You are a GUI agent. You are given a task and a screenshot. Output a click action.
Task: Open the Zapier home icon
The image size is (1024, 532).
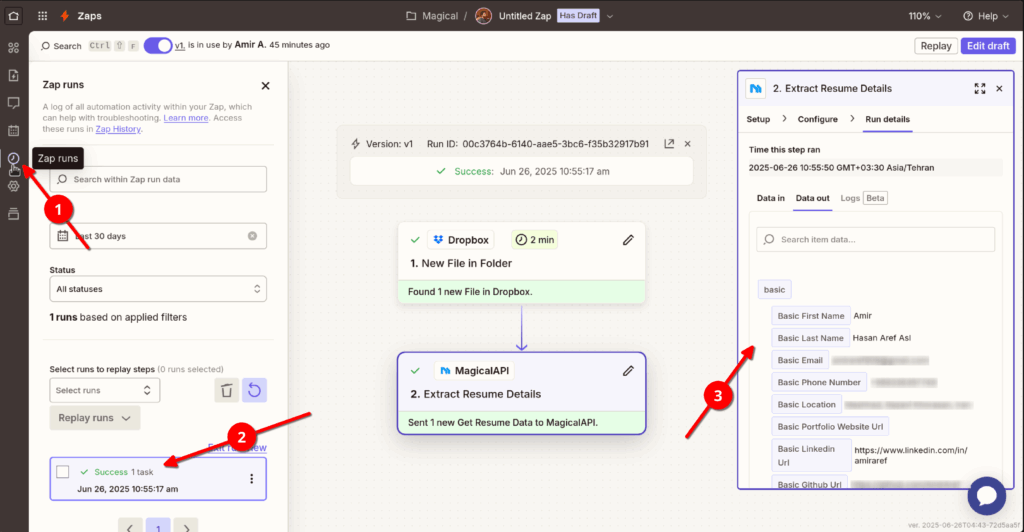coord(13,16)
